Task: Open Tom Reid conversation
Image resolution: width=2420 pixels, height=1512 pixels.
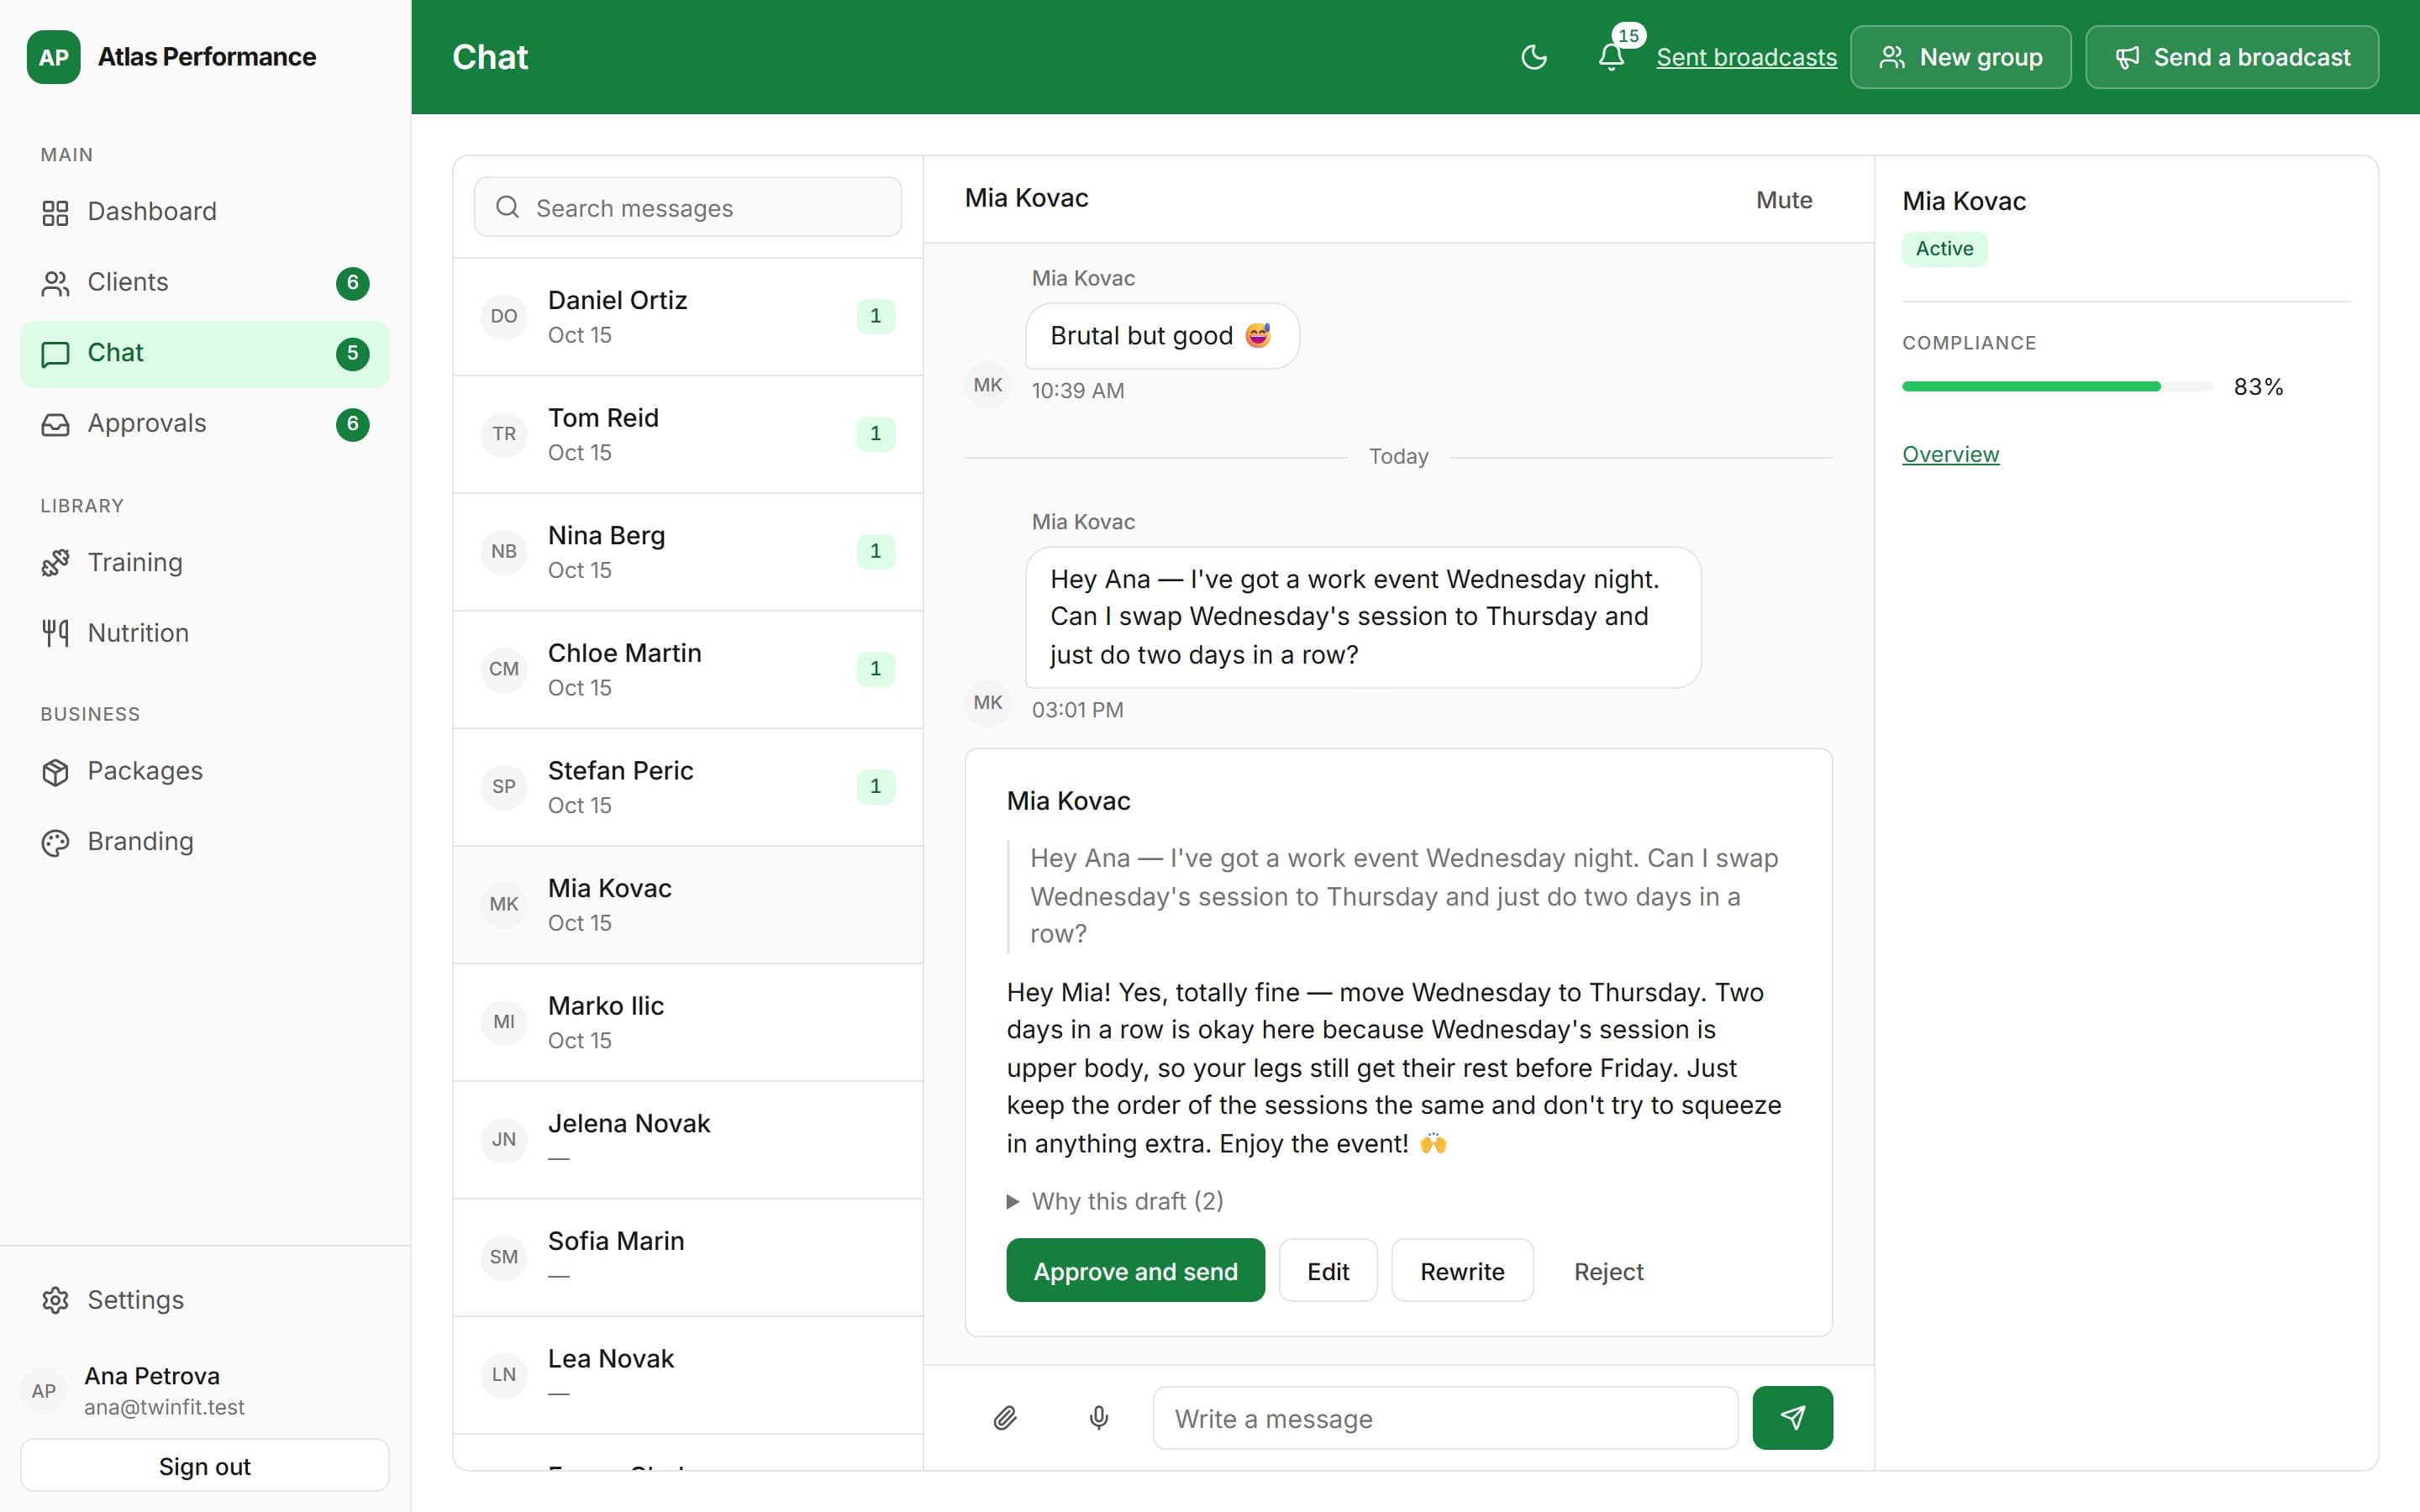Action: point(688,434)
